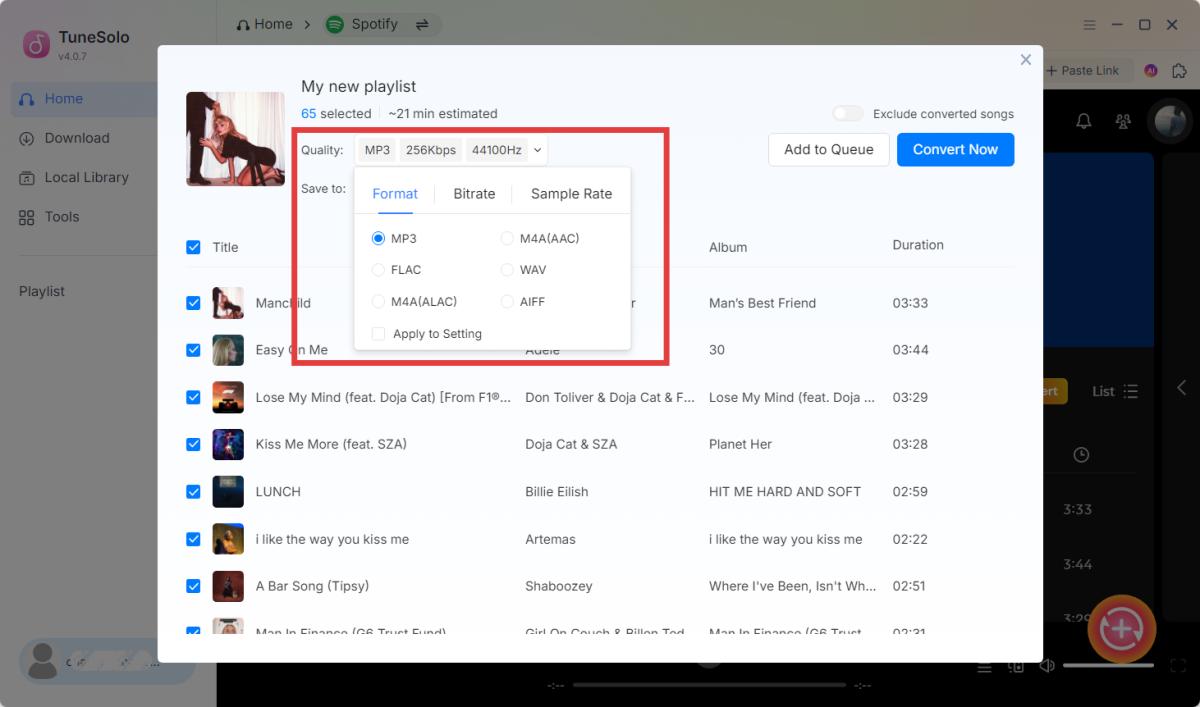The height and width of the screenshot is (707, 1200).
Task: Click the Billie Eilish artist cell
Action: [557, 492]
